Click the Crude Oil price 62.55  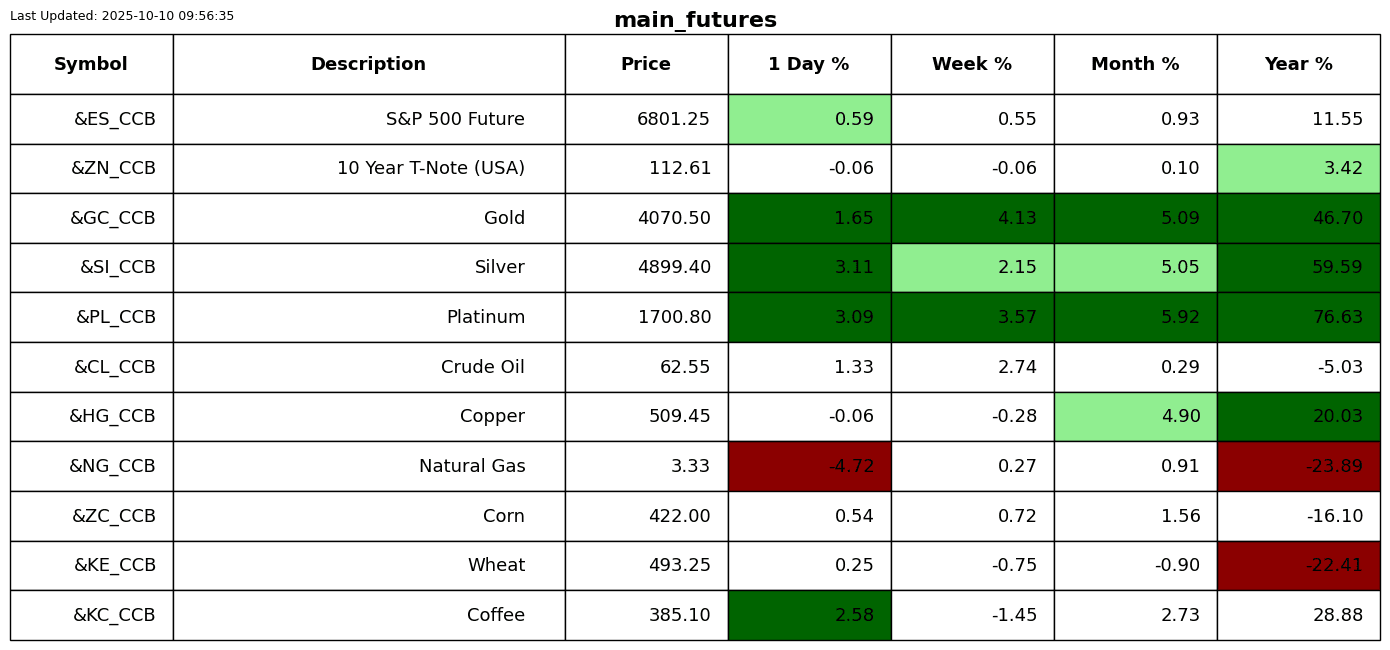coord(685,368)
